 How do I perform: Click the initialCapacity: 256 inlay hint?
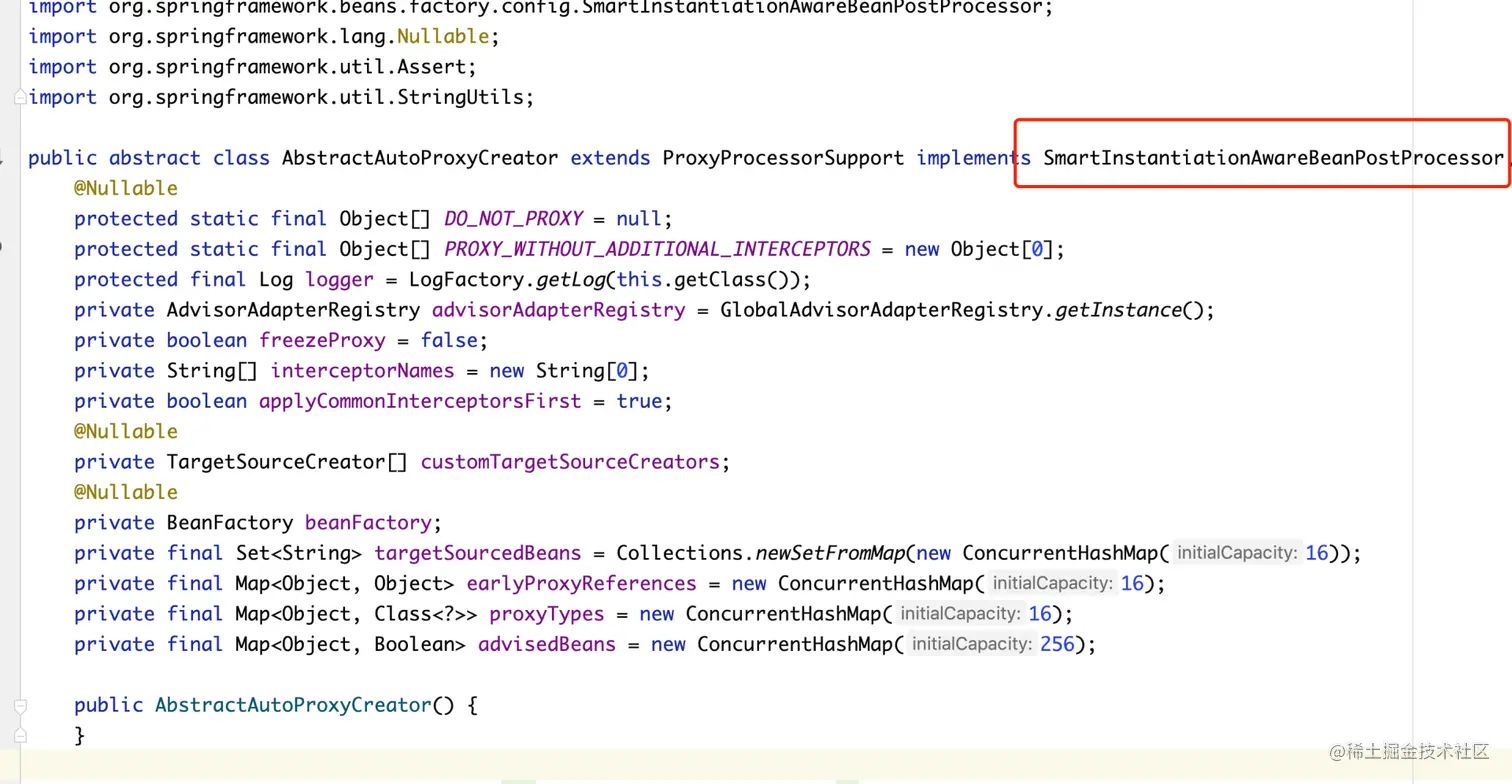pyautogui.click(x=970, y=645)
